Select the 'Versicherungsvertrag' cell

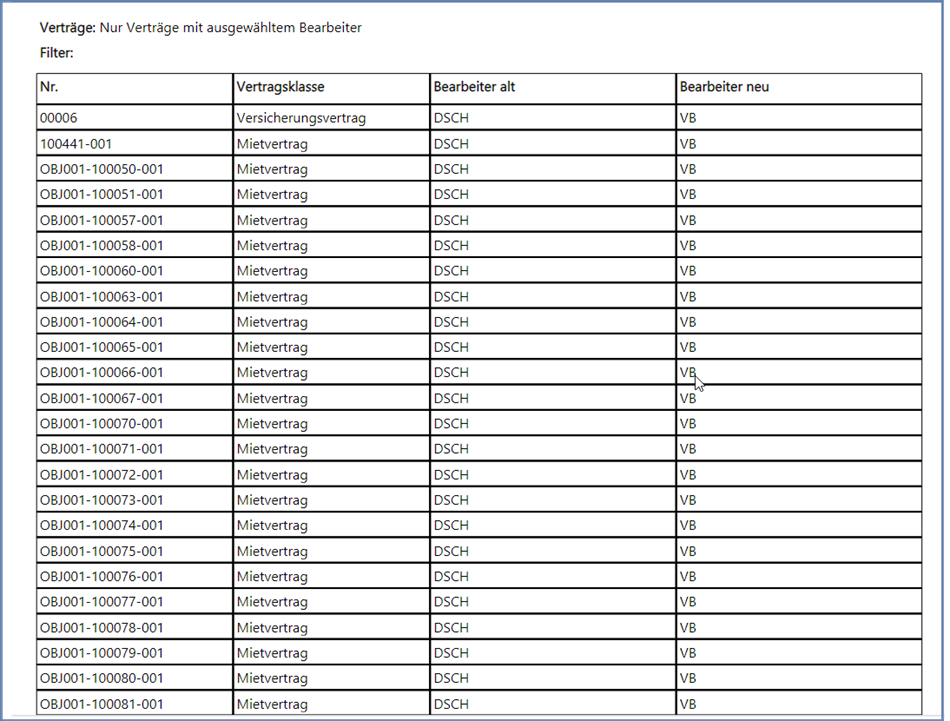point(301,118)
